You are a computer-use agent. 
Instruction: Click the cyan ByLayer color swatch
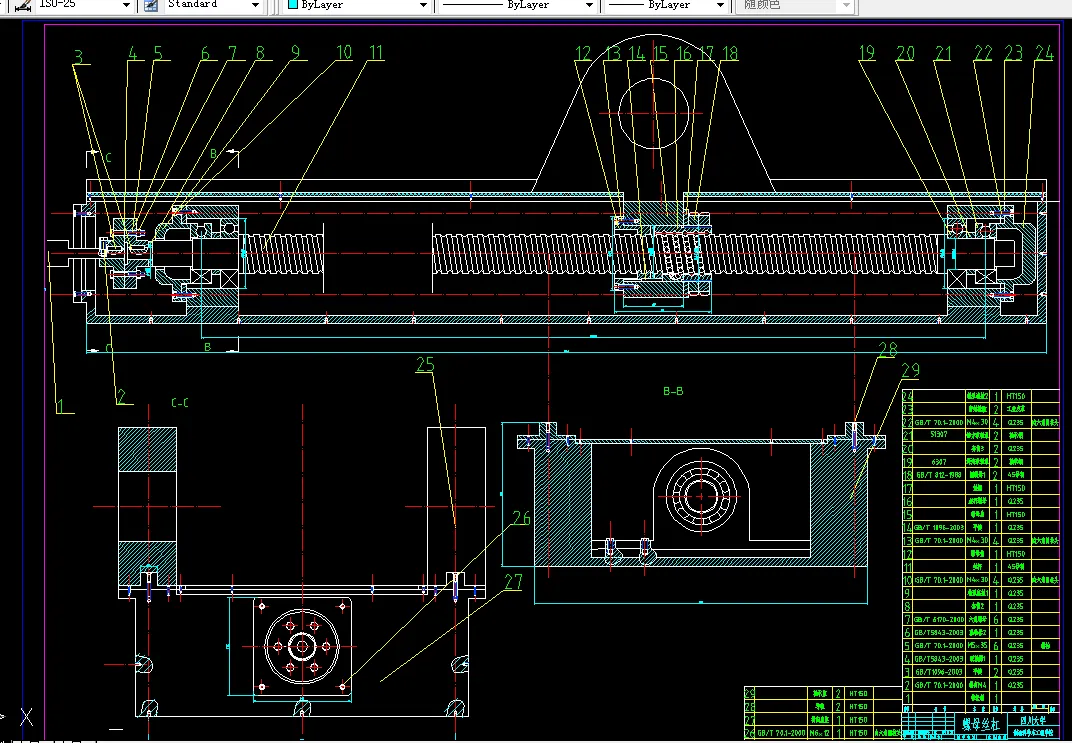click(293, 4)
